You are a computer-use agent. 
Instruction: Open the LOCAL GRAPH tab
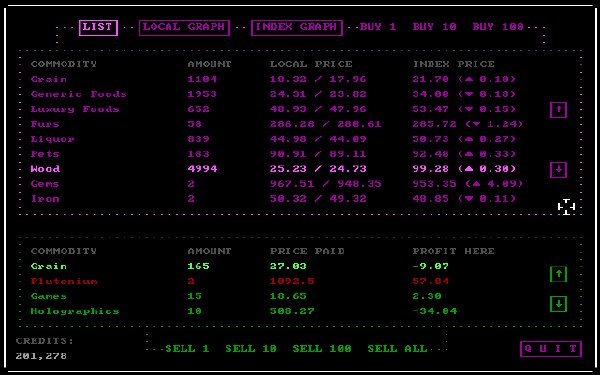[184, 28]
